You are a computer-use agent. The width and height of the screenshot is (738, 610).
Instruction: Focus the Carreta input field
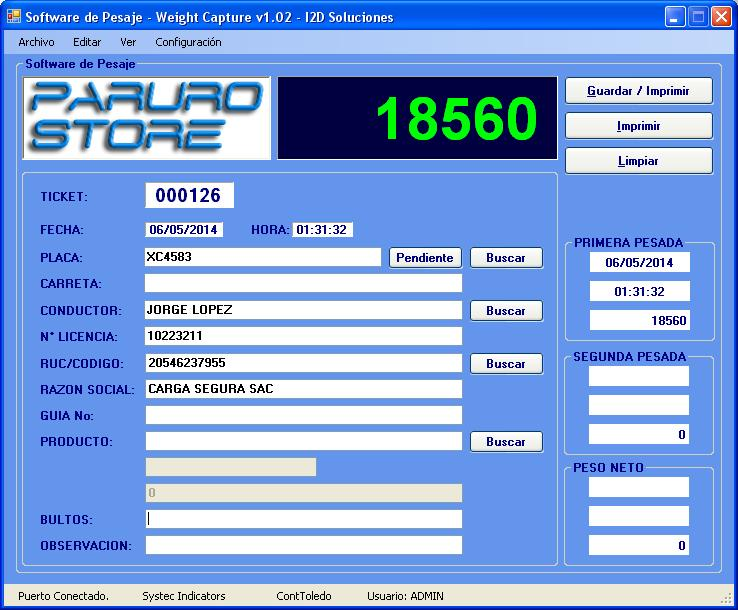[303, 284]
